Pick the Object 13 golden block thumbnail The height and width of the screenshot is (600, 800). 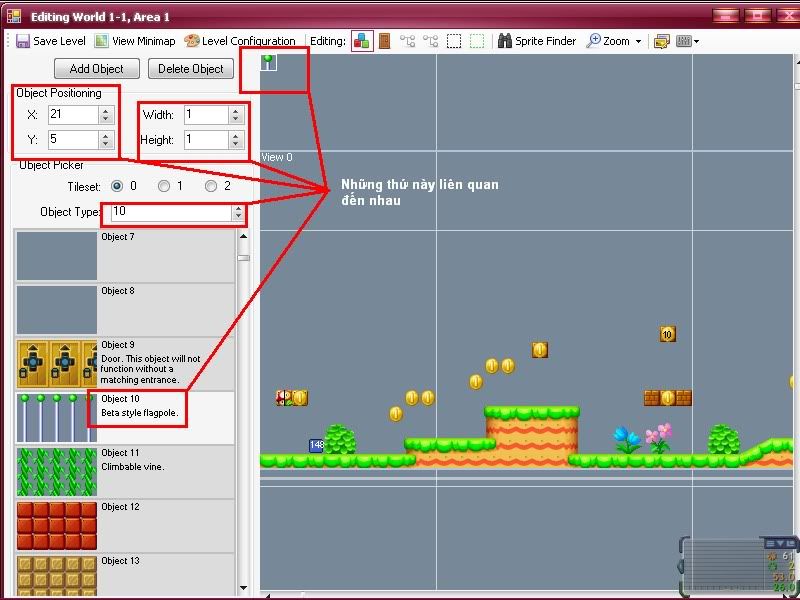click(57, 577)
